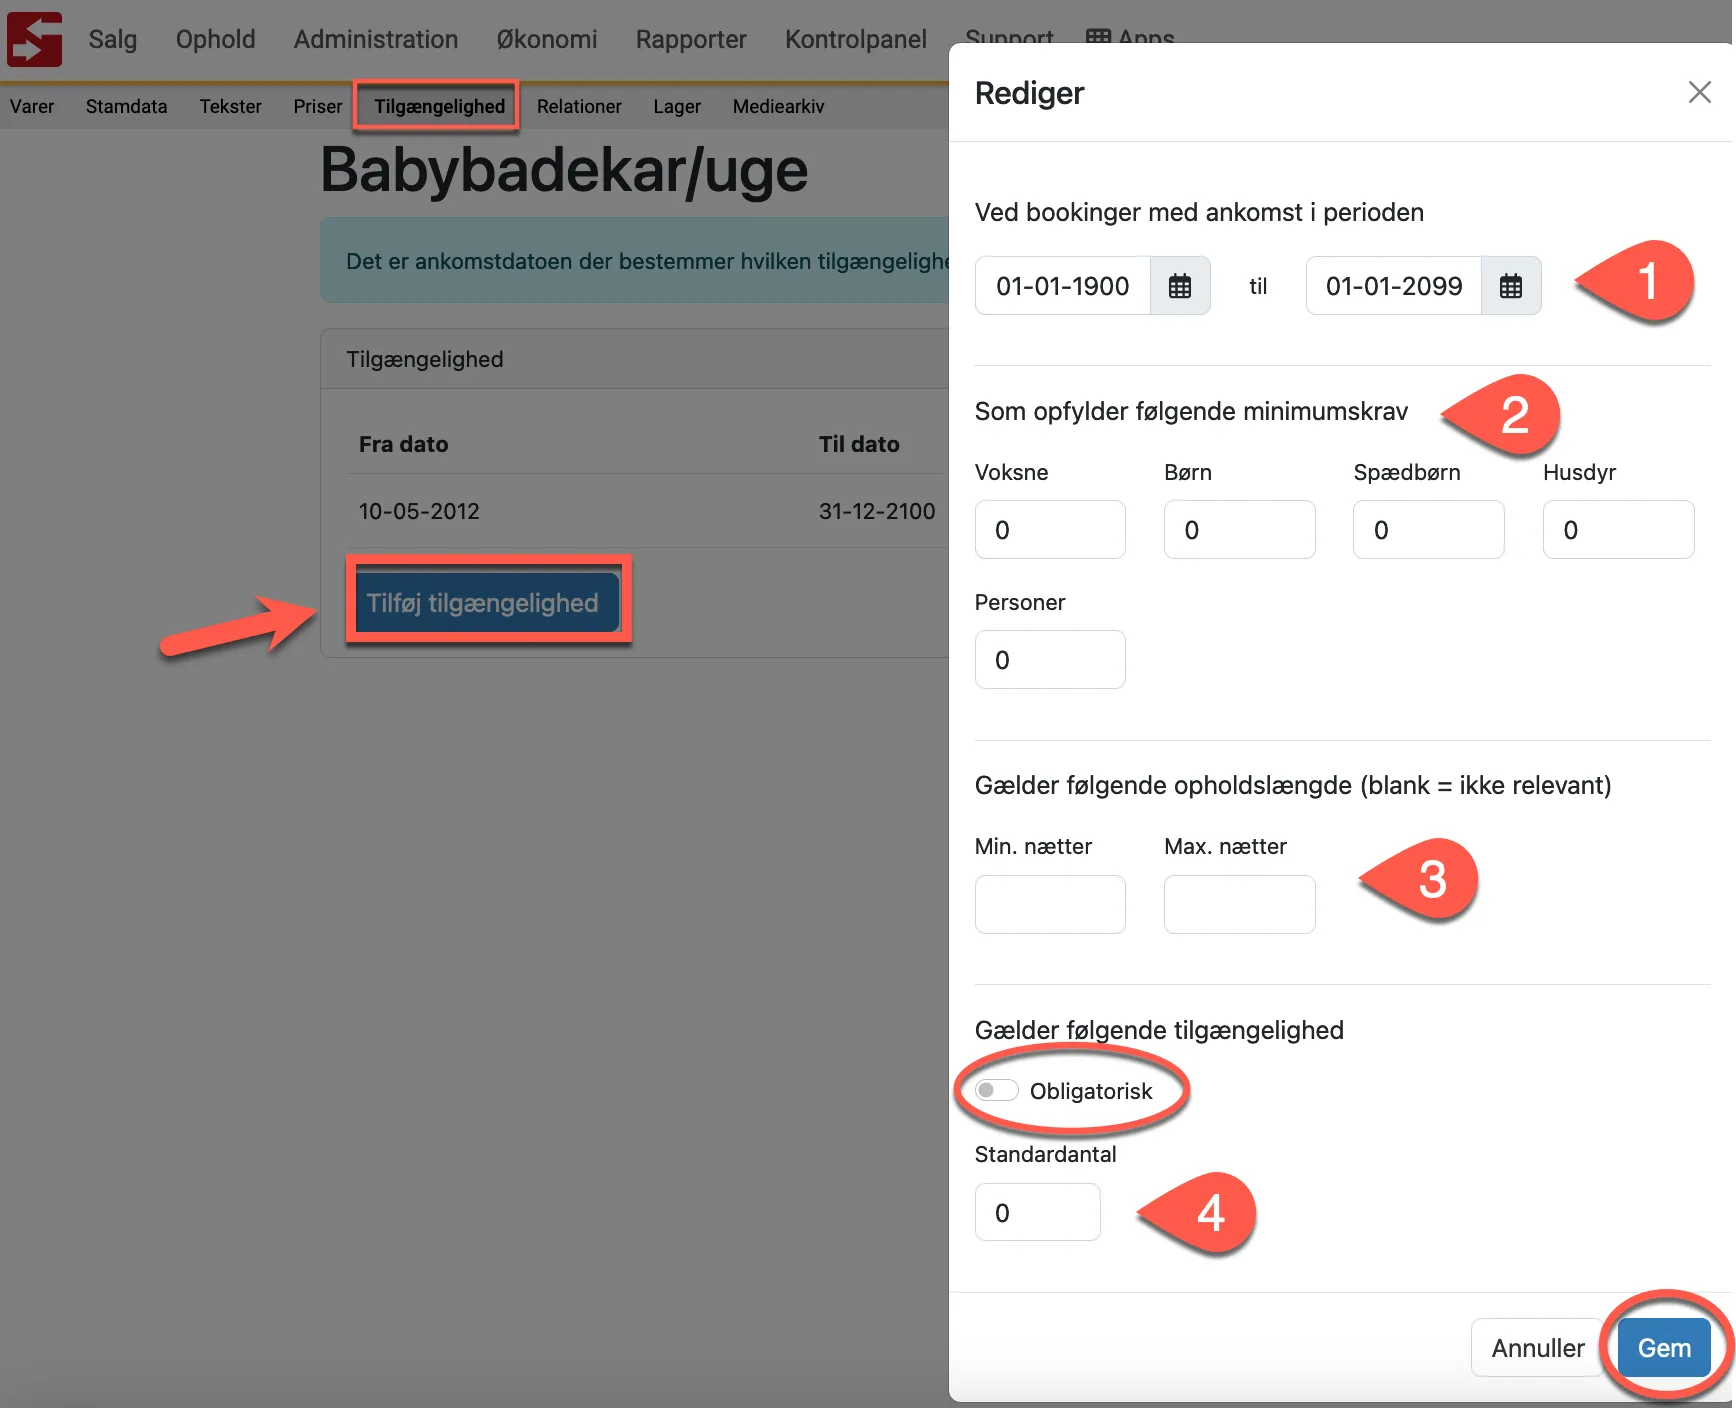Click the Apps grid icon in the top bar
Image resolution: width=1736 pixels, height=1408 pixels.
click(1100, 38)
